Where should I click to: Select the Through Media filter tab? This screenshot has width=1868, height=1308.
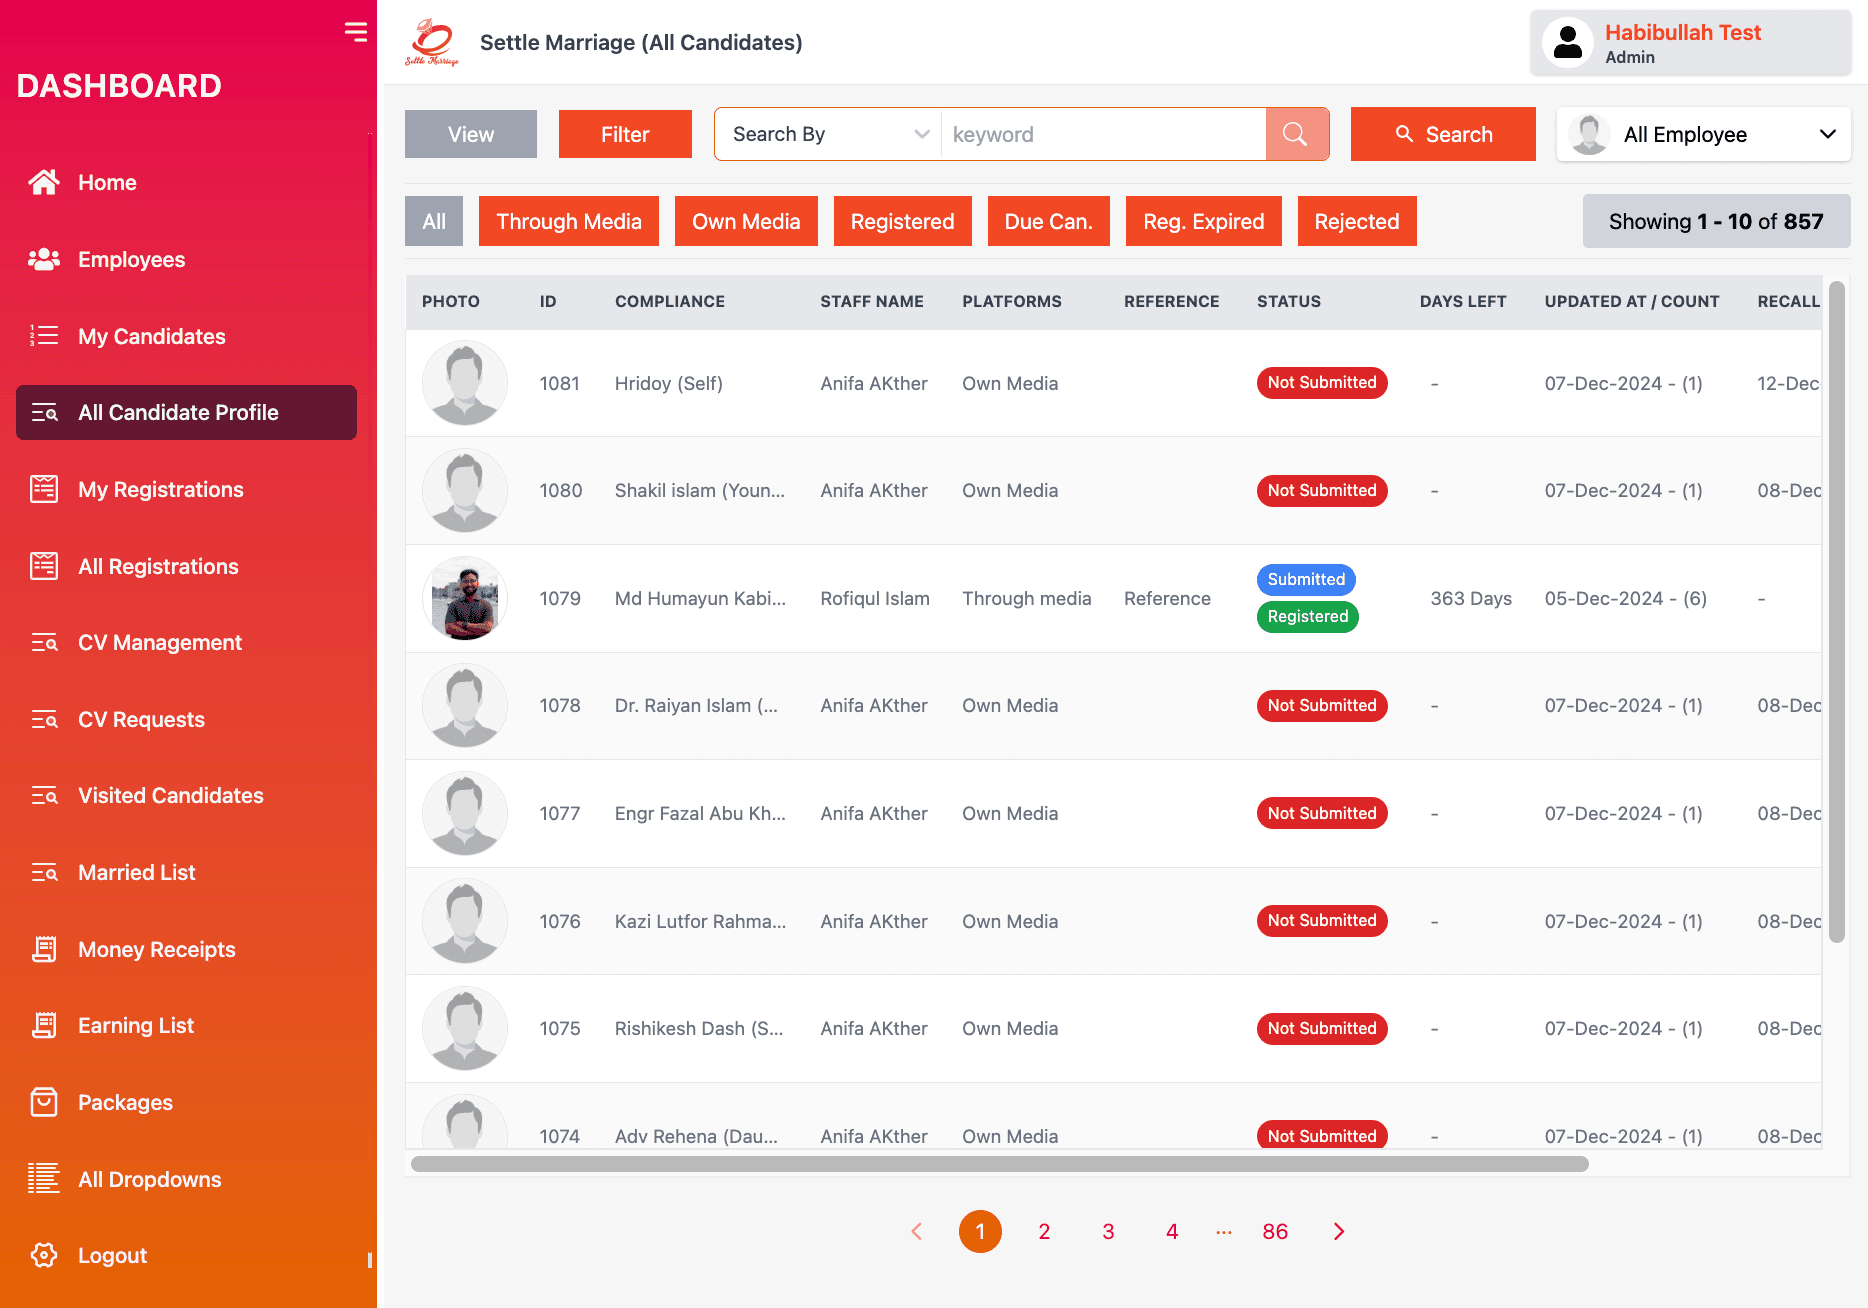(568, 221)
